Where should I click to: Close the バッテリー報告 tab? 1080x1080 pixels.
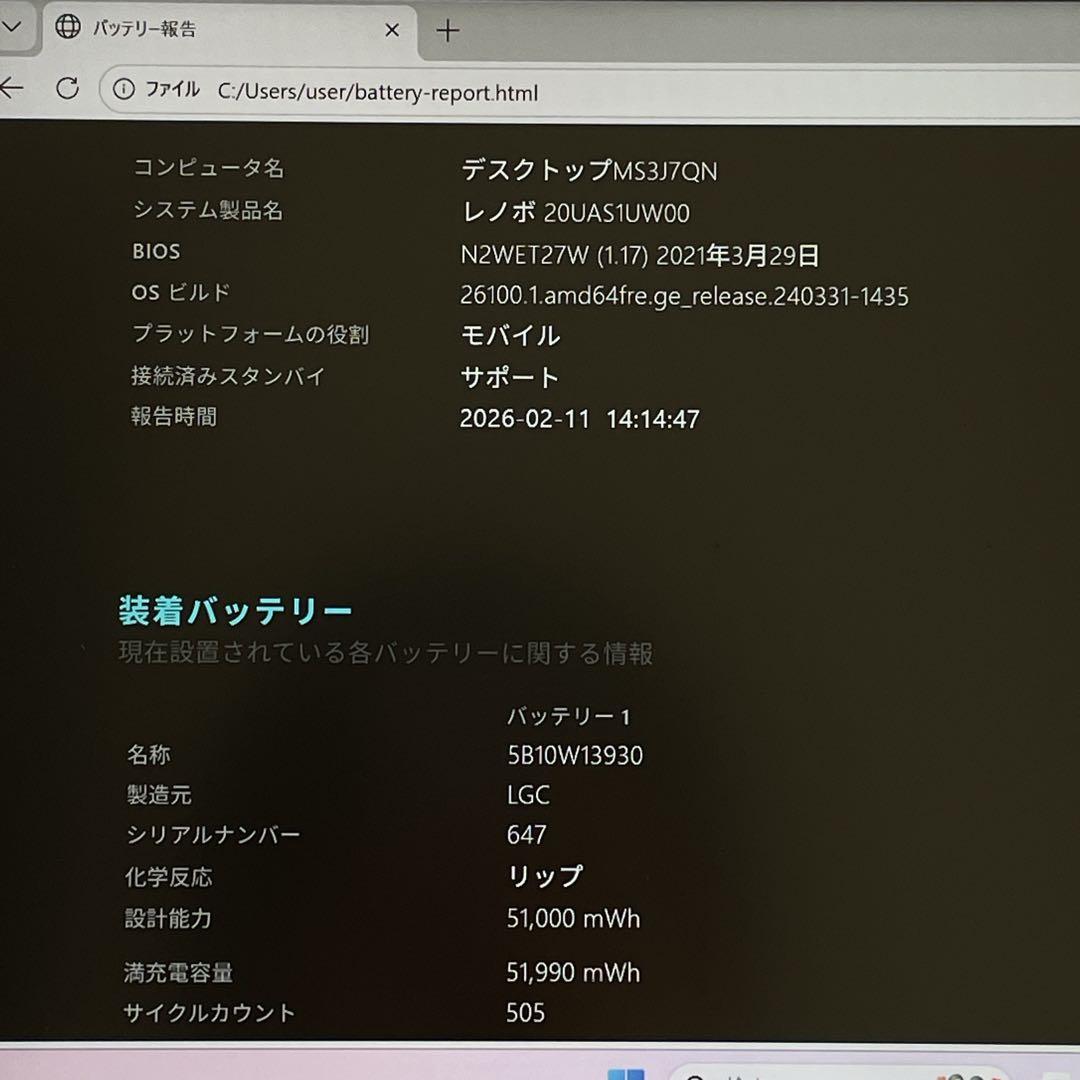(x=392, y=30)
